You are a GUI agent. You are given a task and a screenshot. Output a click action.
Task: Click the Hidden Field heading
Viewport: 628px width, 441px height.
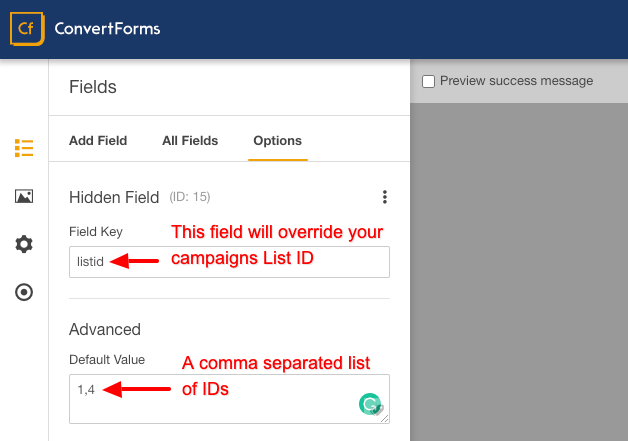pyautogui.click(x=114, y=197)
